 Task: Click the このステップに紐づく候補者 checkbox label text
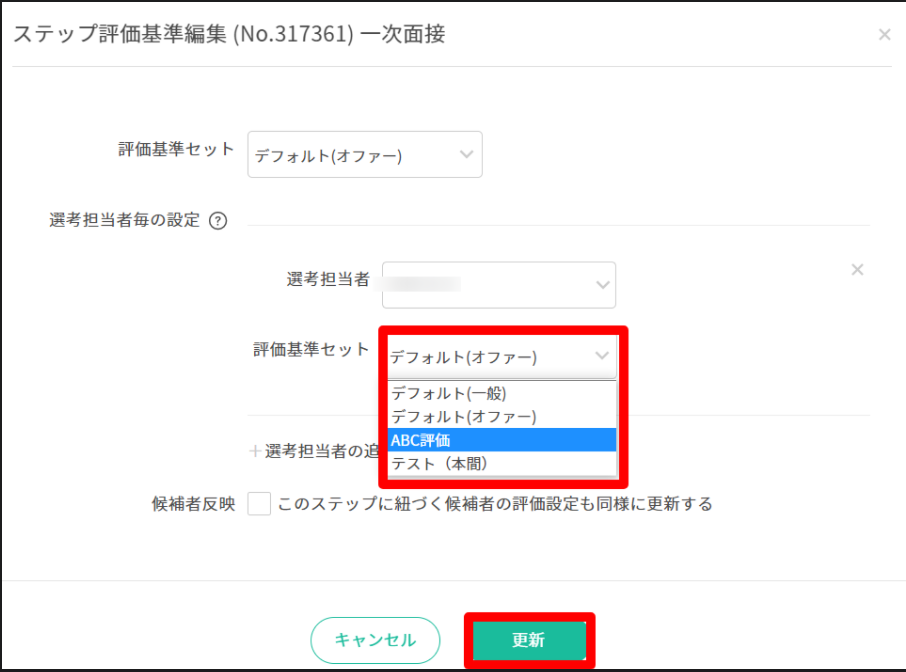tap(495, 504)
